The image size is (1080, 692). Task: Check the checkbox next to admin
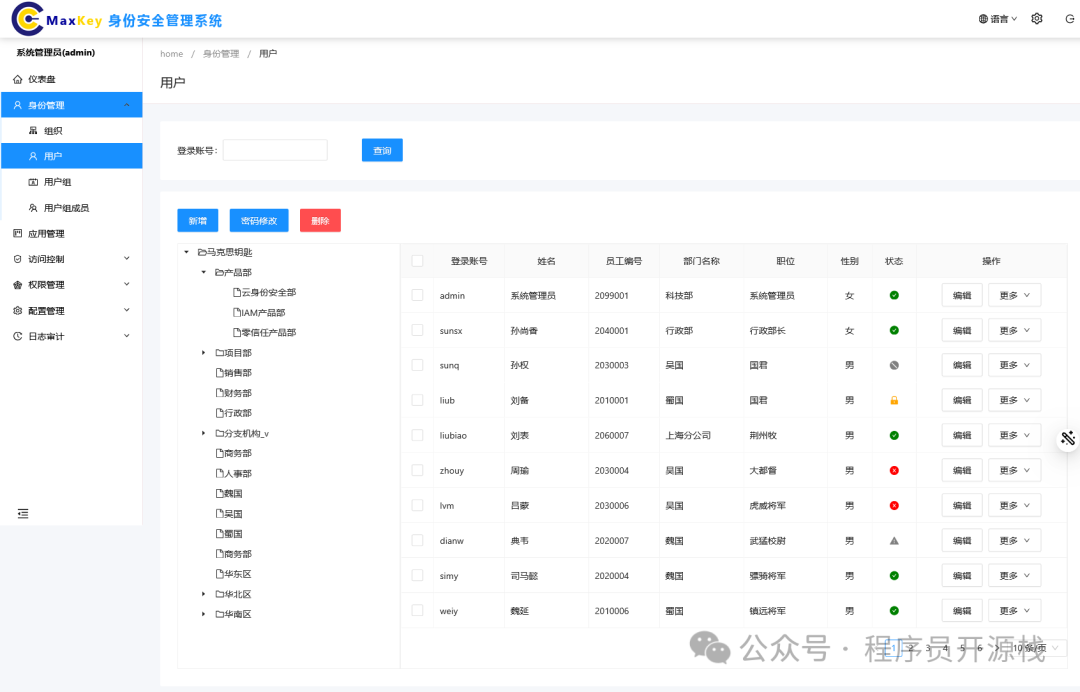point(417,294)
